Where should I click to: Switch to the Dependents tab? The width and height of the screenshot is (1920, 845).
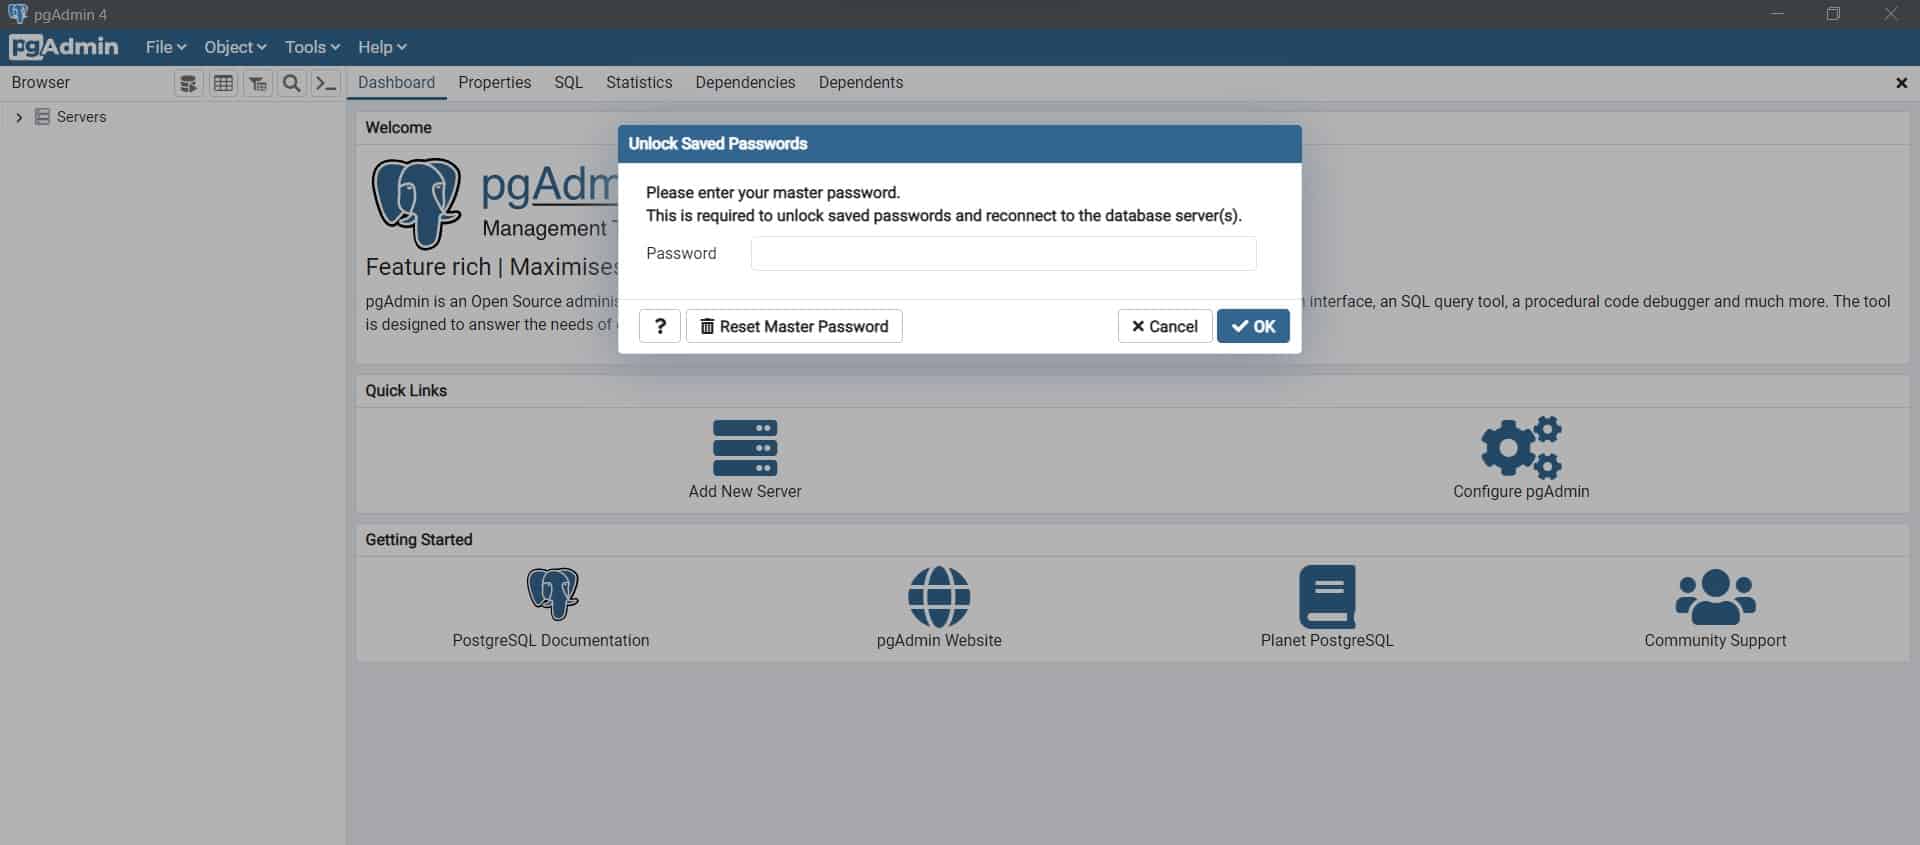tap(860, 83)
